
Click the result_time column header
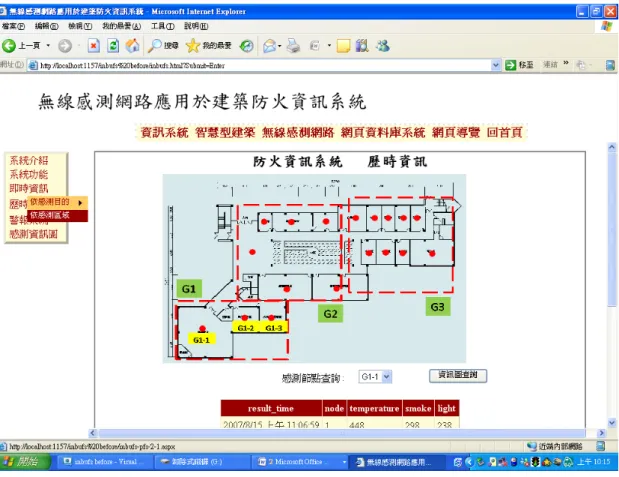pyautogui.click(x=271, y=408)
